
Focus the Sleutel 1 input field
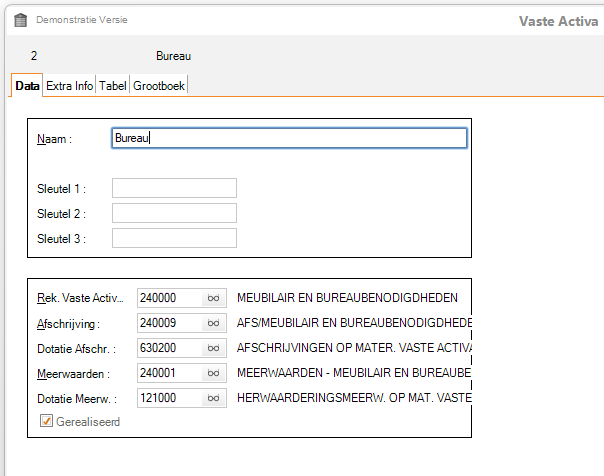174,188
